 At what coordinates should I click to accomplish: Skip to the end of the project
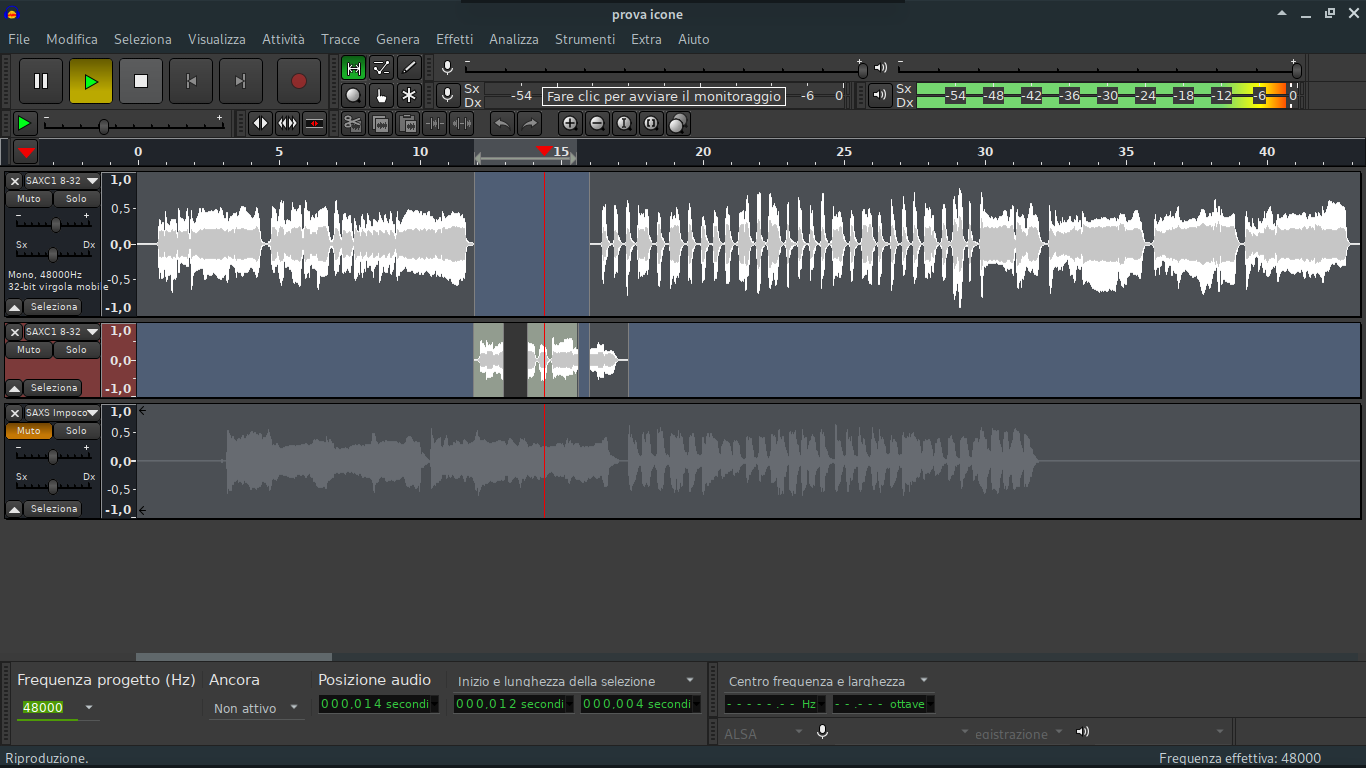coord(241,81)
